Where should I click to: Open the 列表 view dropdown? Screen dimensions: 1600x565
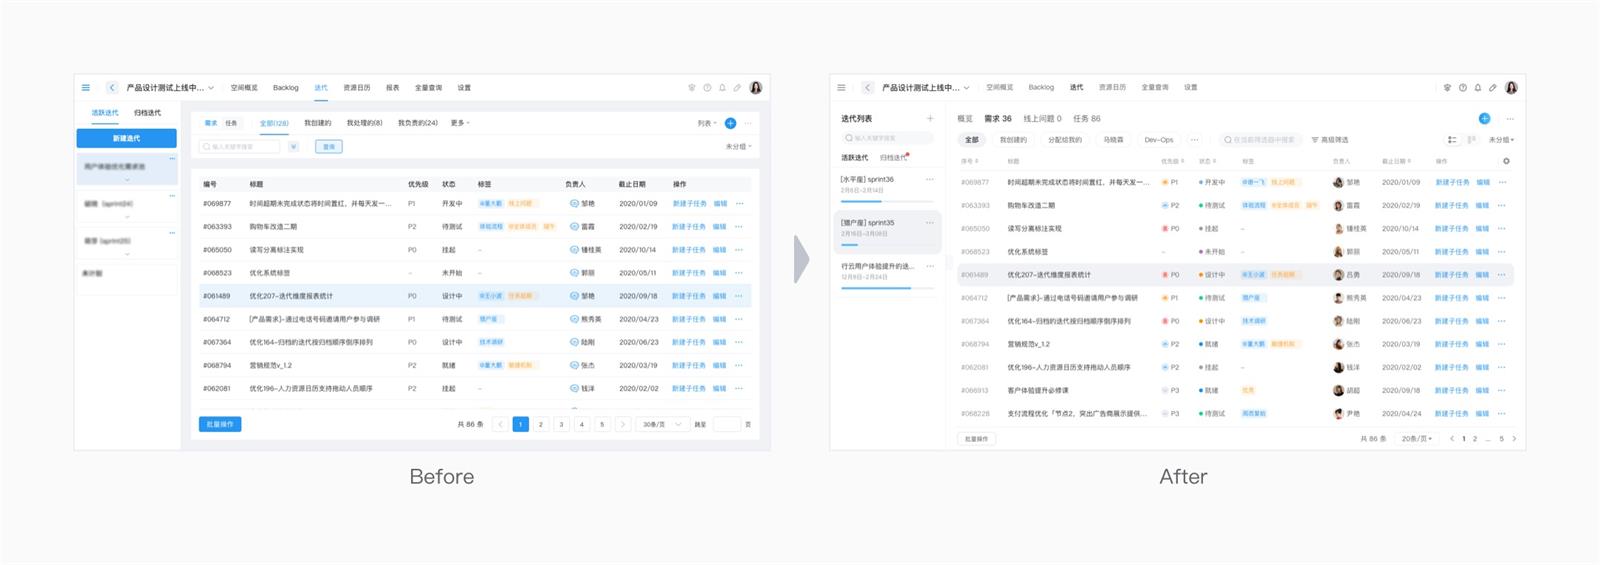coord(706,123)
